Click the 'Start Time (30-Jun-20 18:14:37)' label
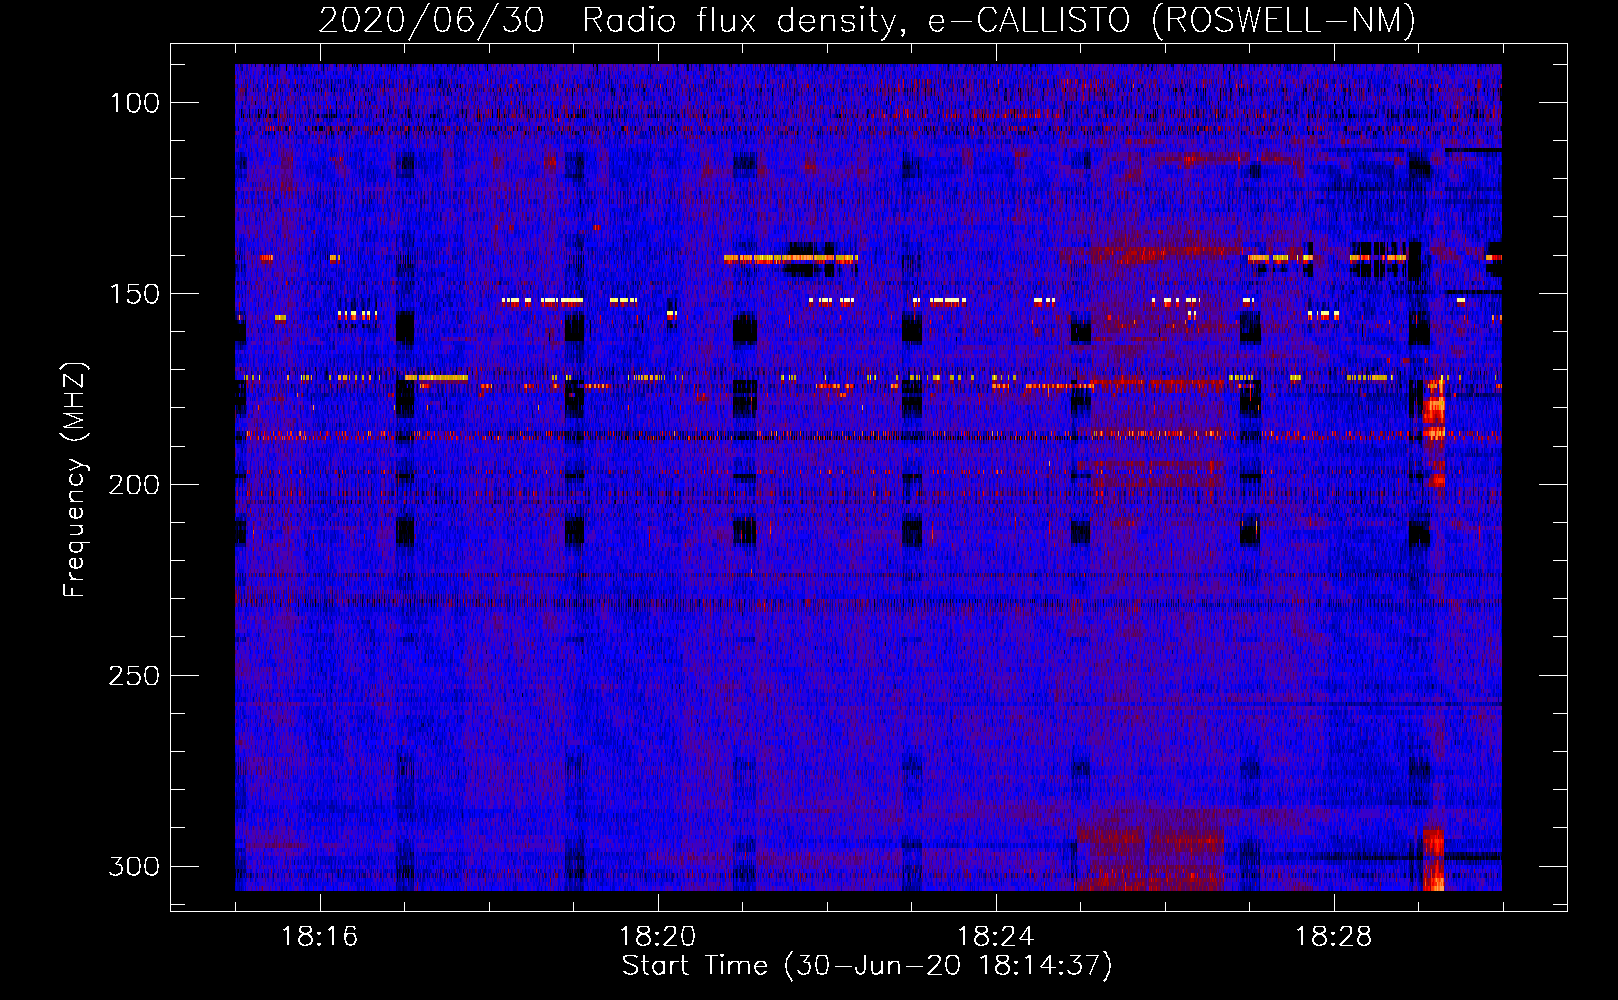This screenshot has width=1618, height=1000. click(867, 966)
